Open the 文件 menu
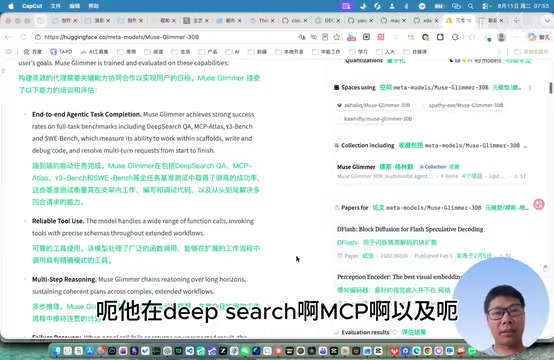The width and height of the screenshot is (554, 360). (55, 6)
